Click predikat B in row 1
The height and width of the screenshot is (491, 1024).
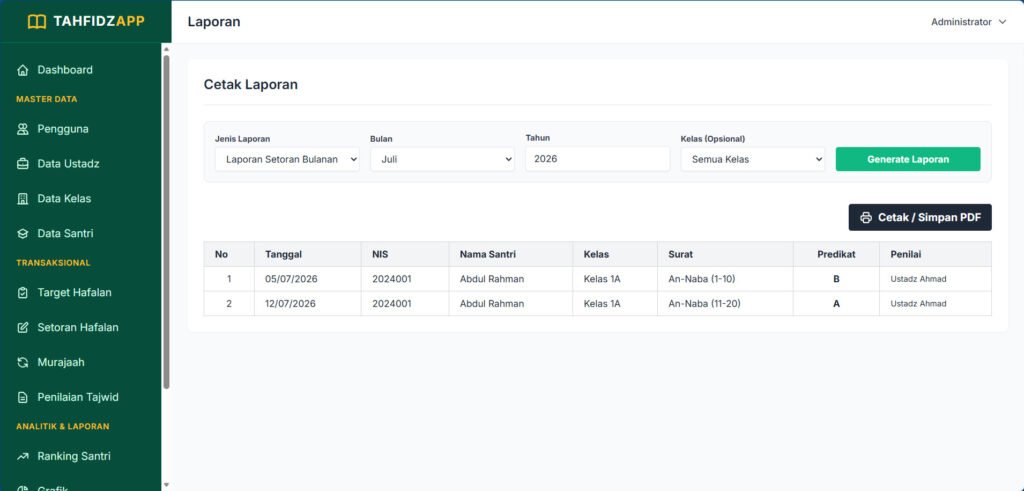[x=836, y=279]
